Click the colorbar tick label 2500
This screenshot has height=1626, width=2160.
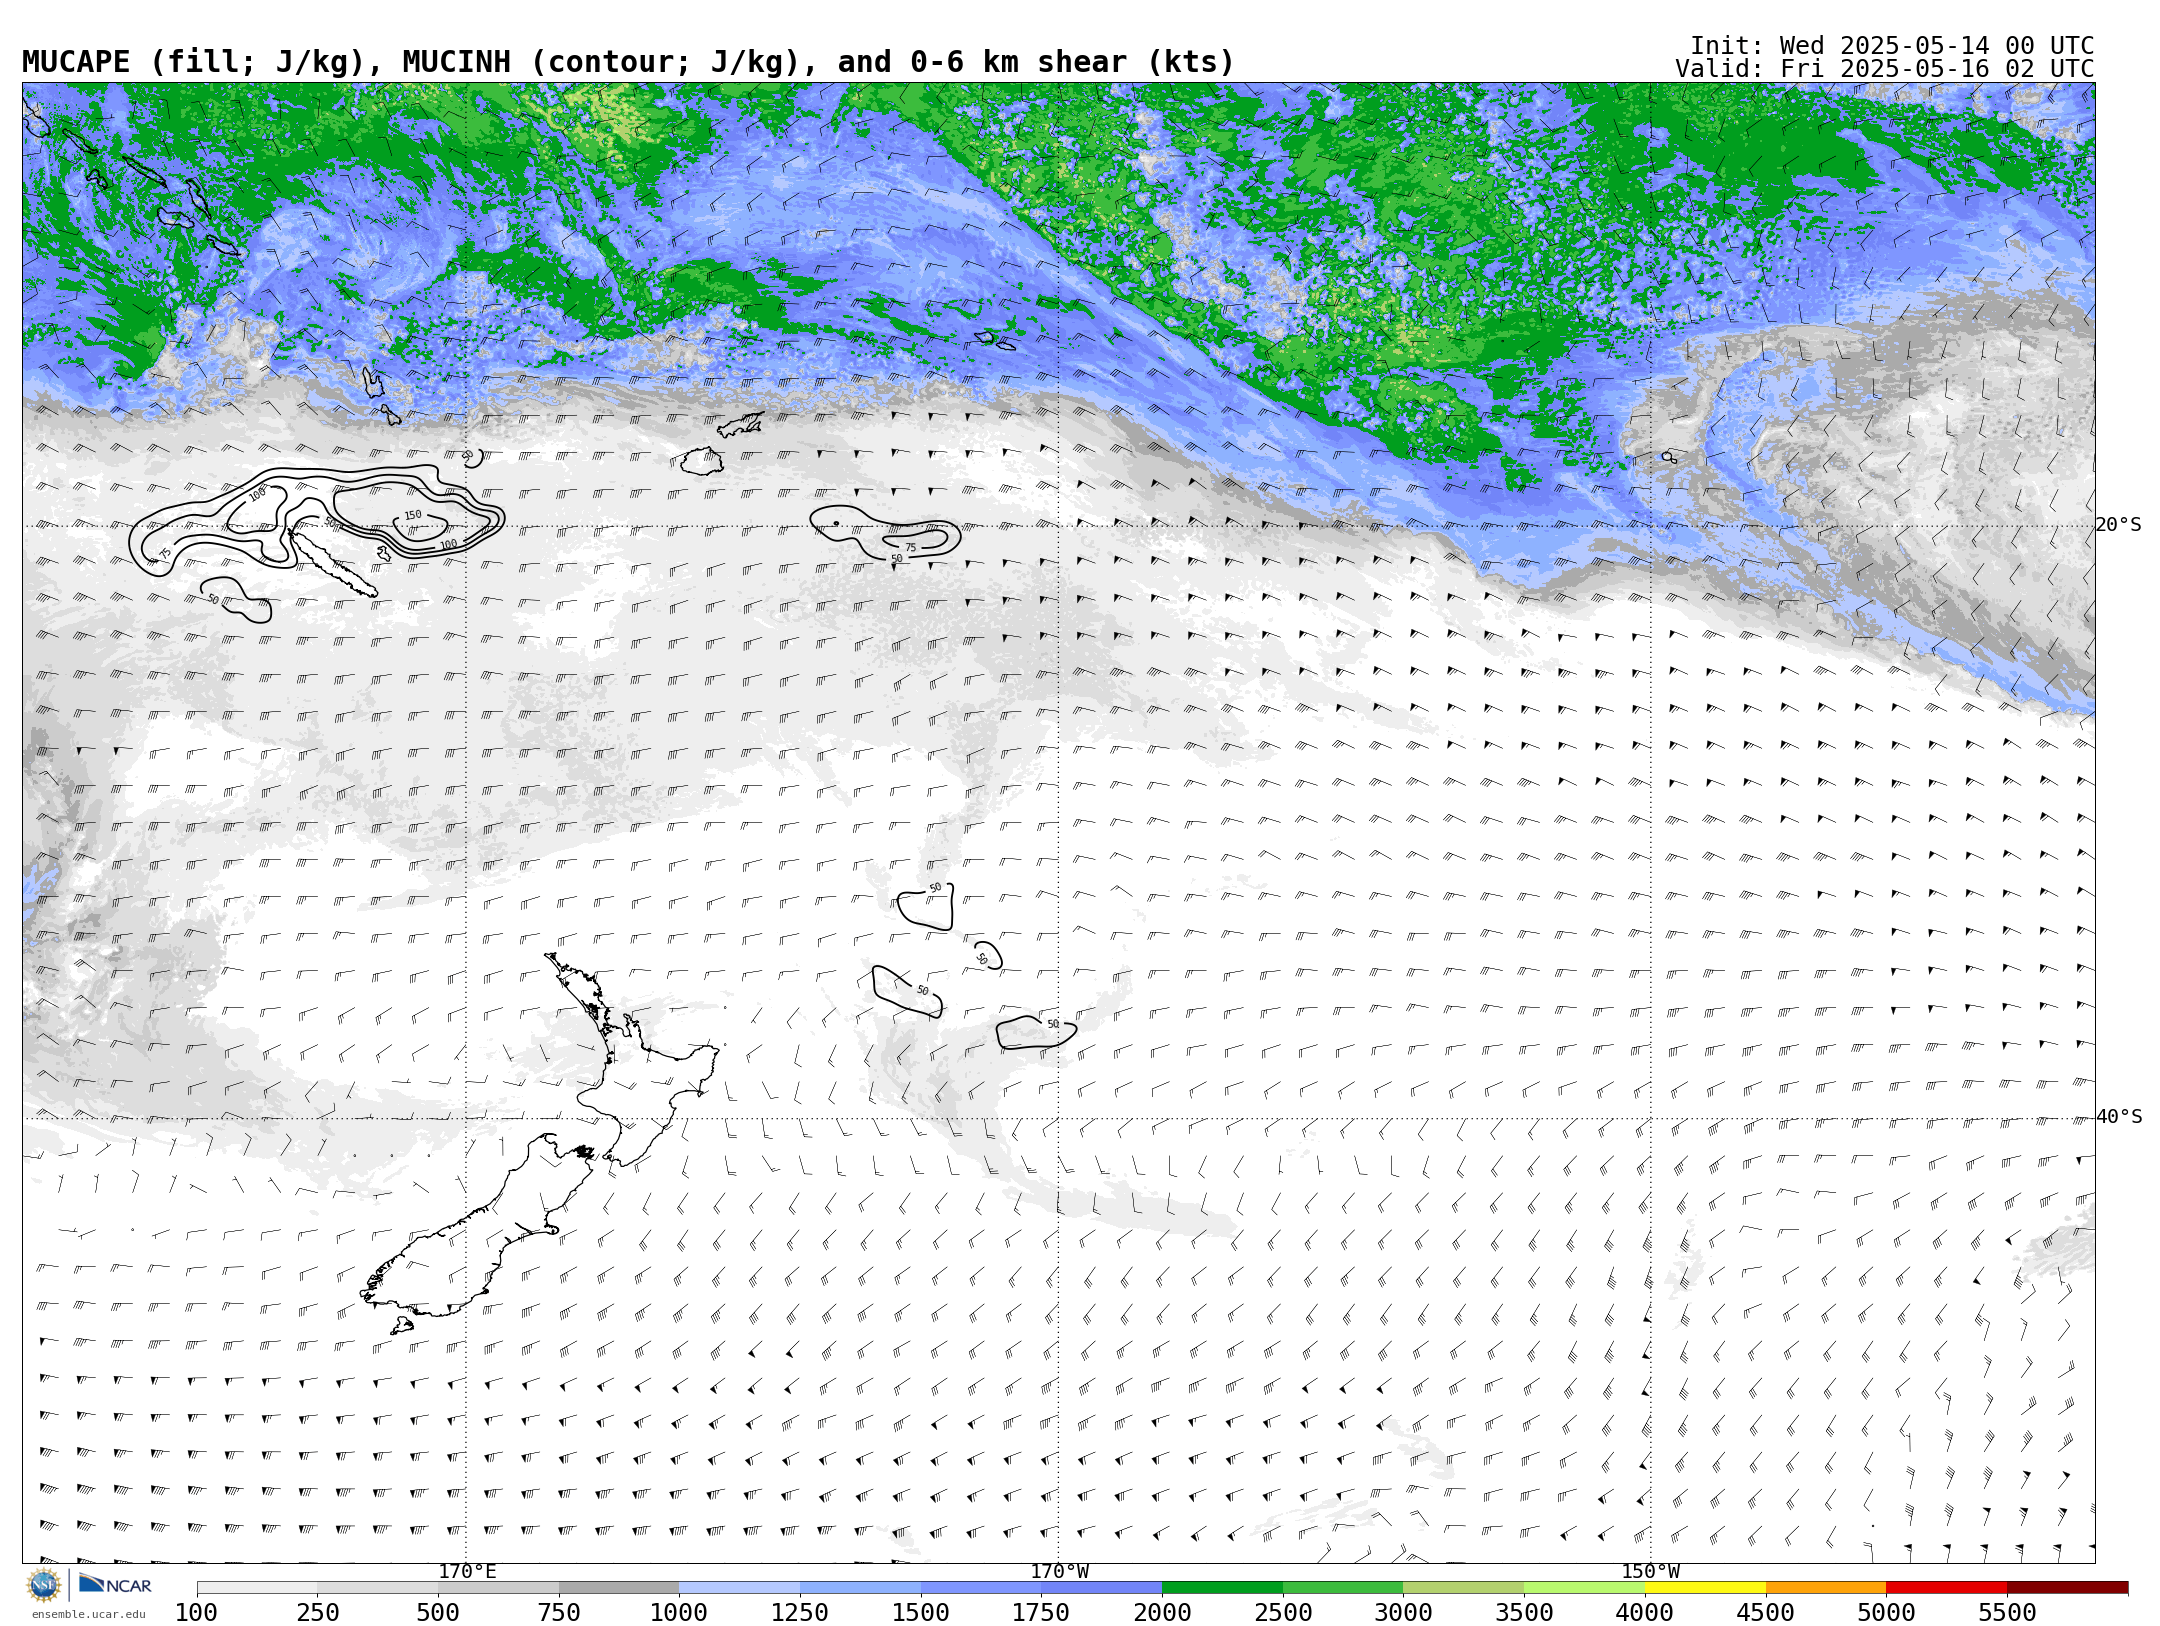[1283, 1612]
